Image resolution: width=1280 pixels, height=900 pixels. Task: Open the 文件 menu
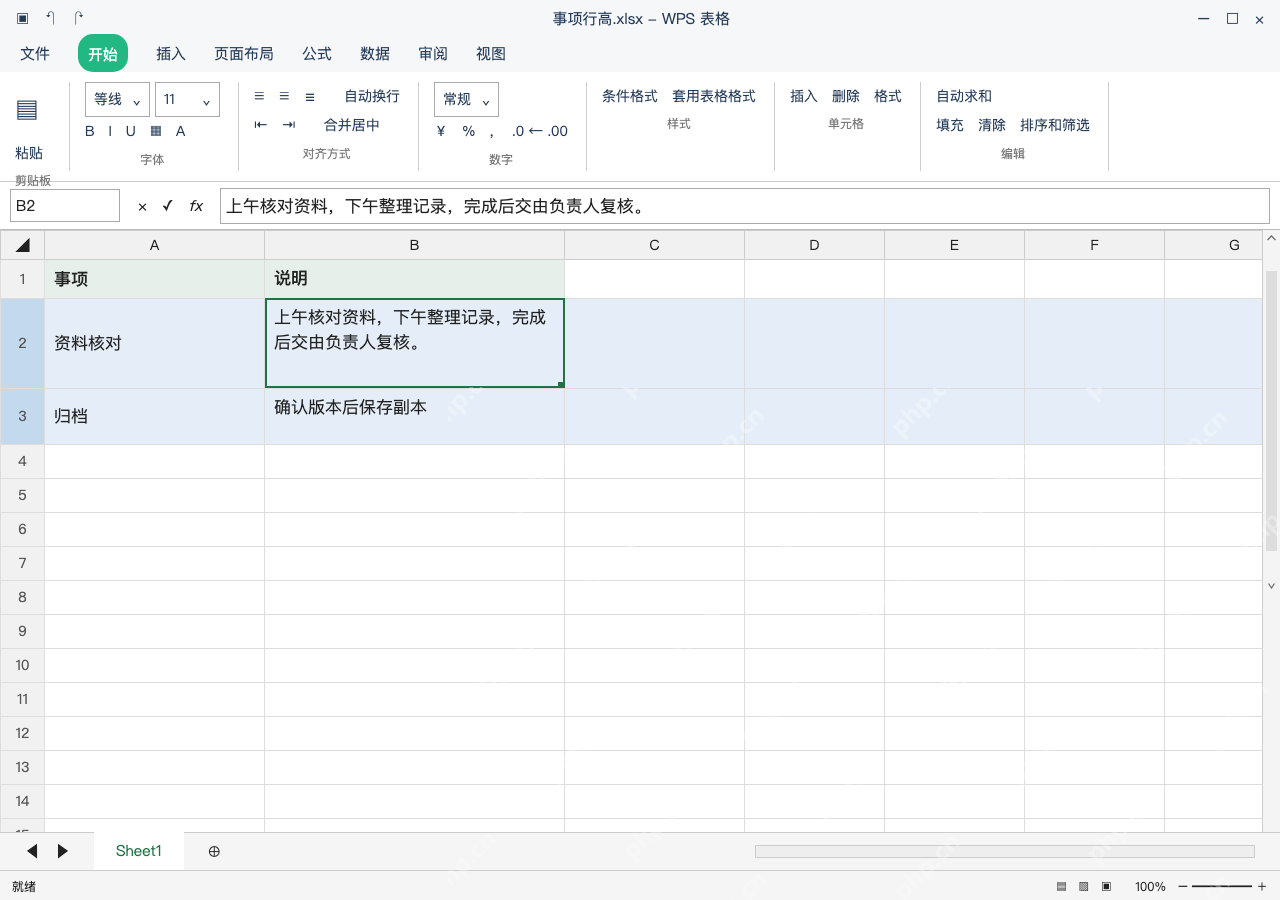point(35,54)
